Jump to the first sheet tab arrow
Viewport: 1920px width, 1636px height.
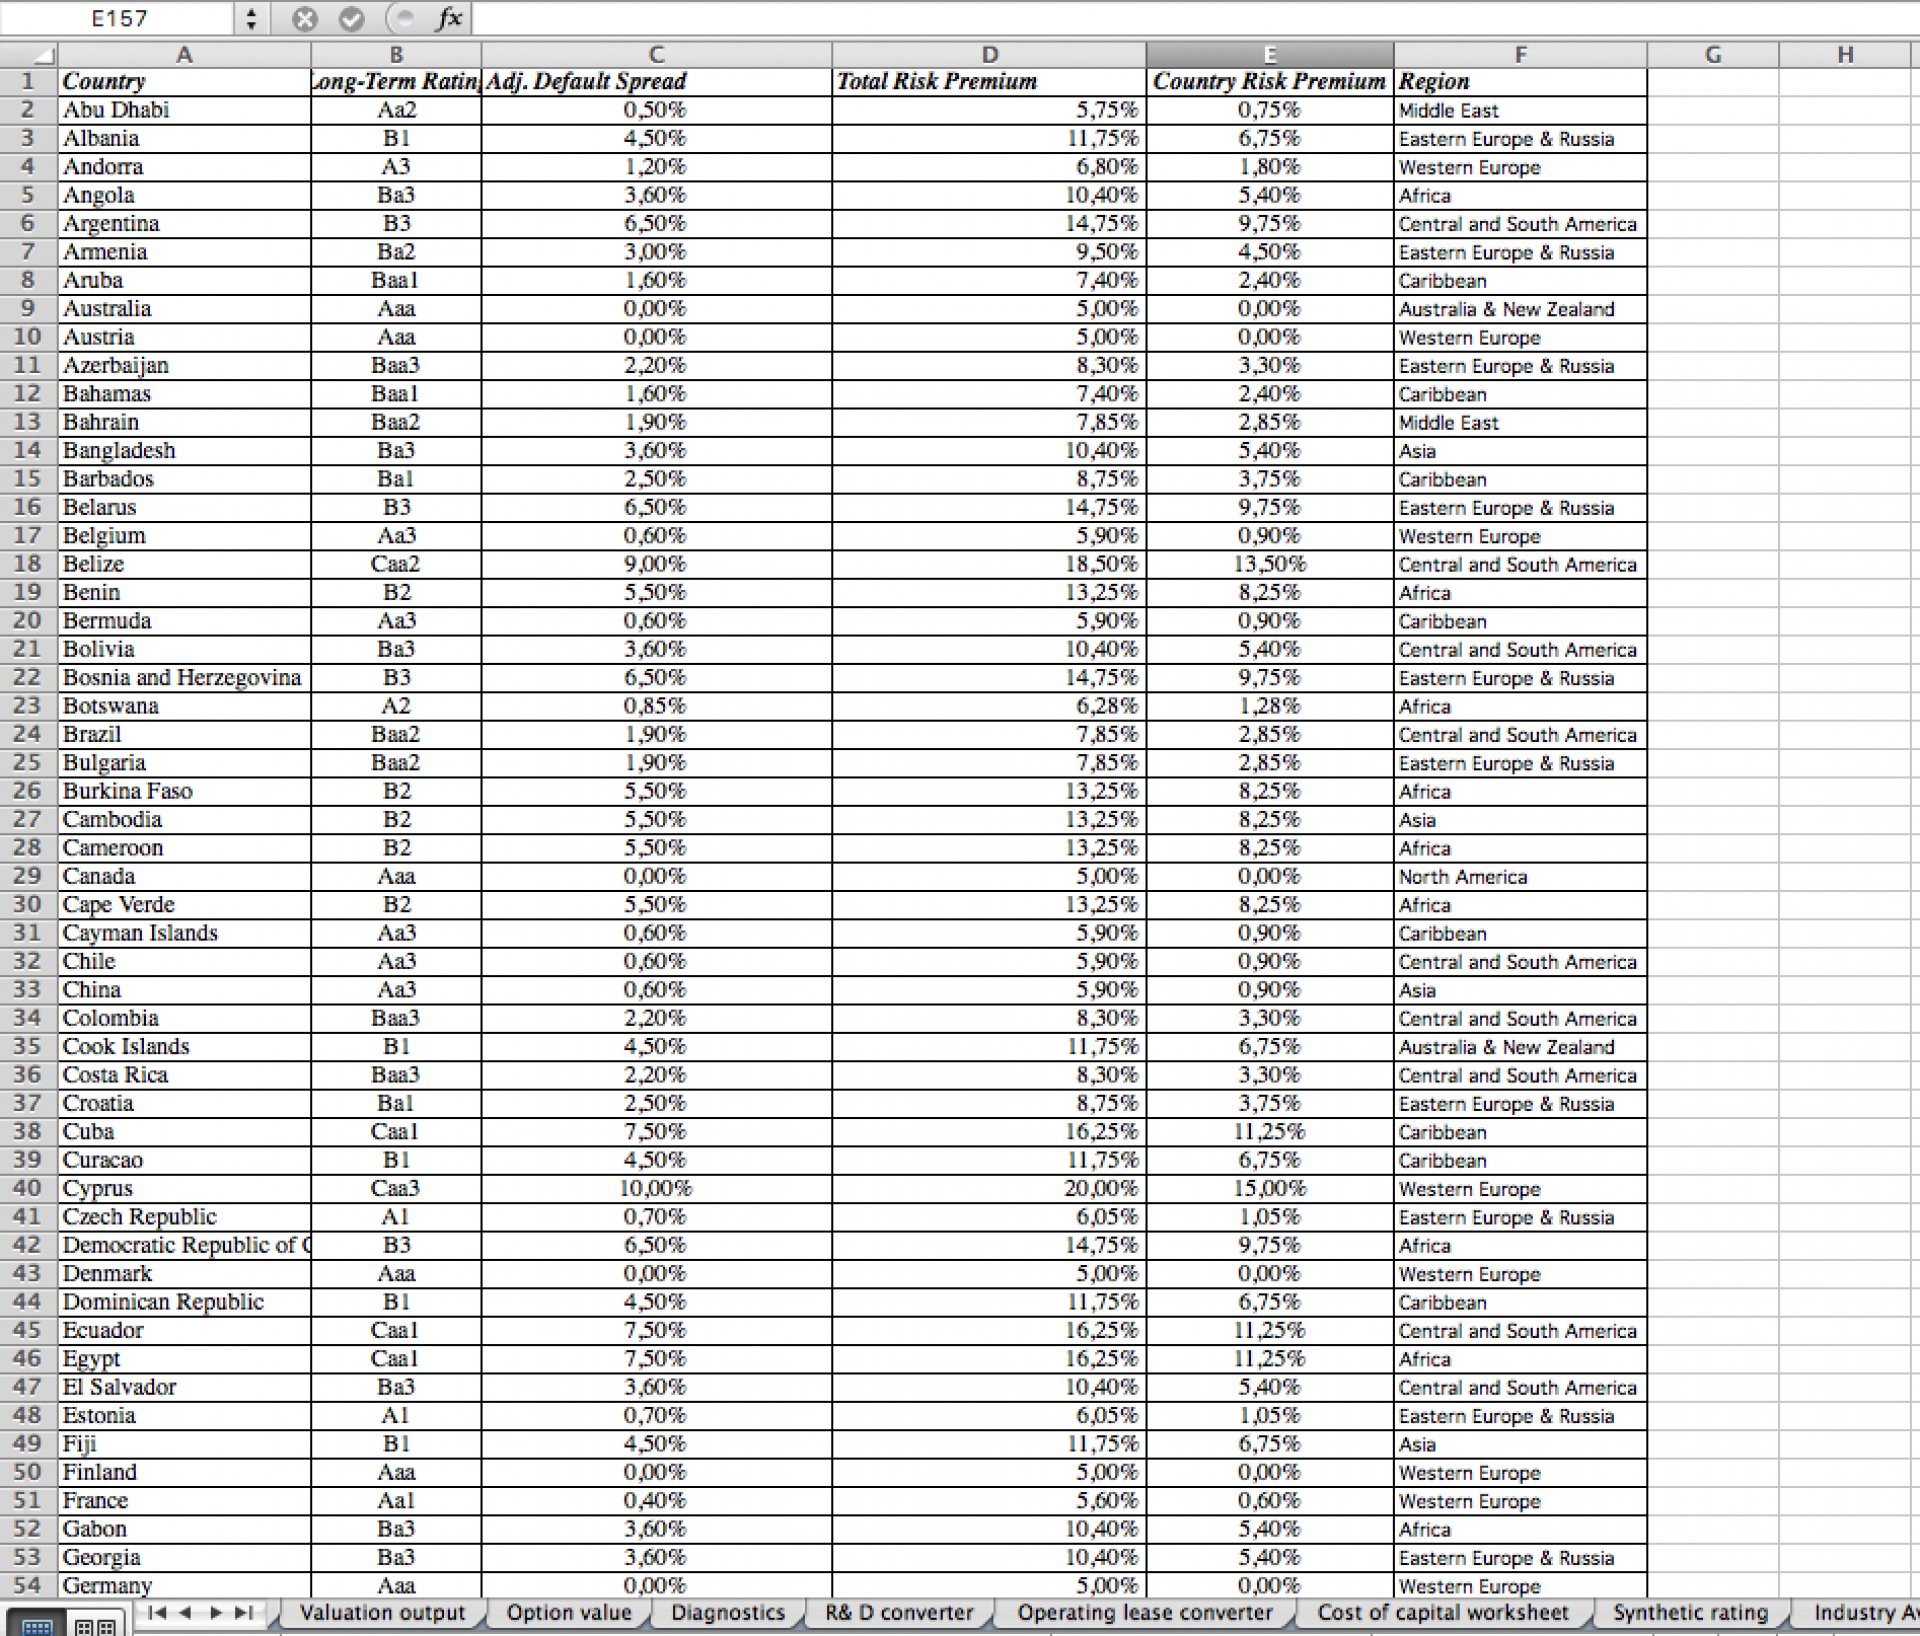click(157, 1612)
